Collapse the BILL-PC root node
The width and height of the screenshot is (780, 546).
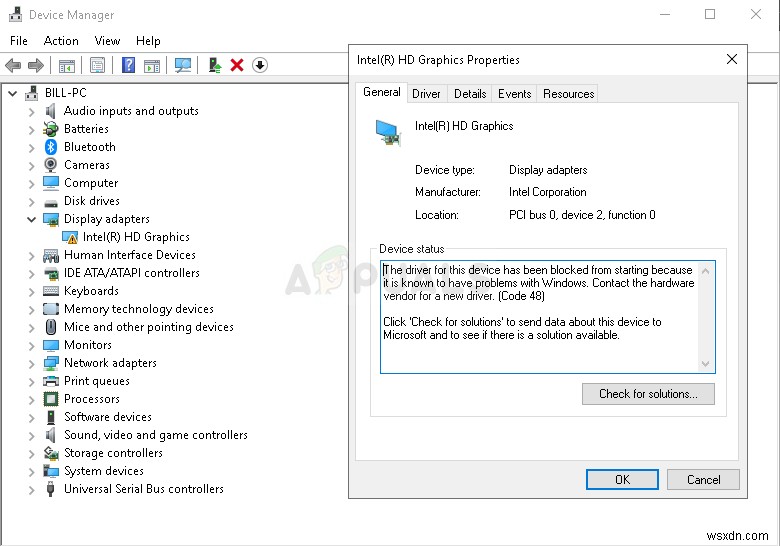click(12, 93)
